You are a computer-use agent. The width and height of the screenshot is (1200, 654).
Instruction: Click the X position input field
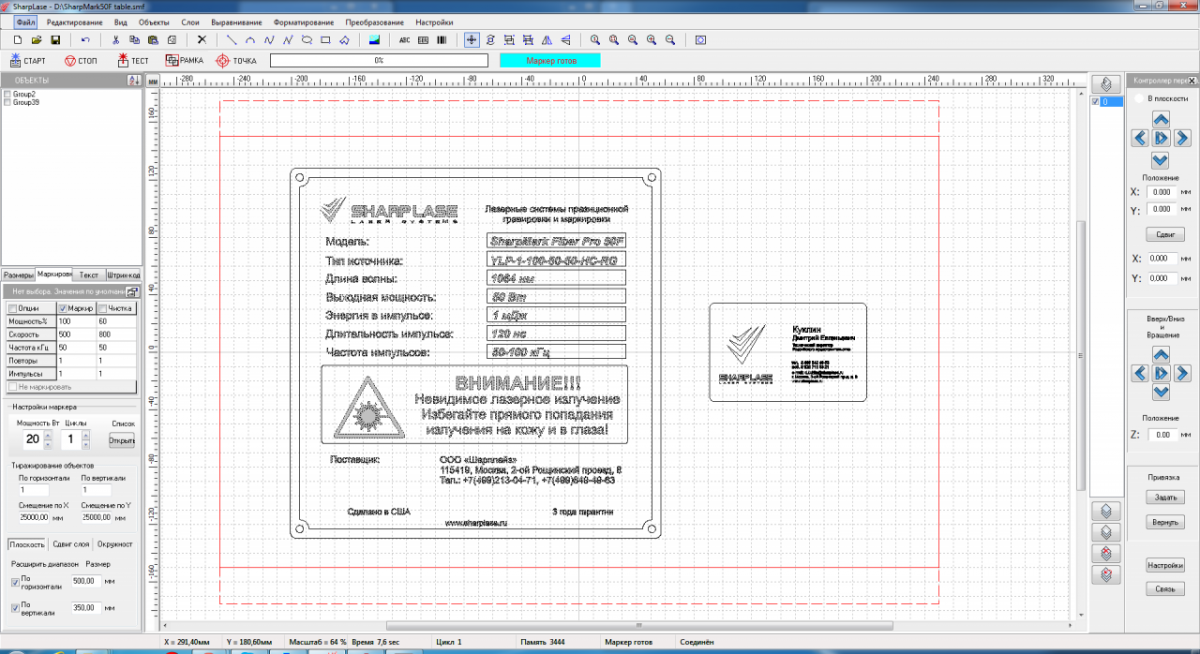1161,191
